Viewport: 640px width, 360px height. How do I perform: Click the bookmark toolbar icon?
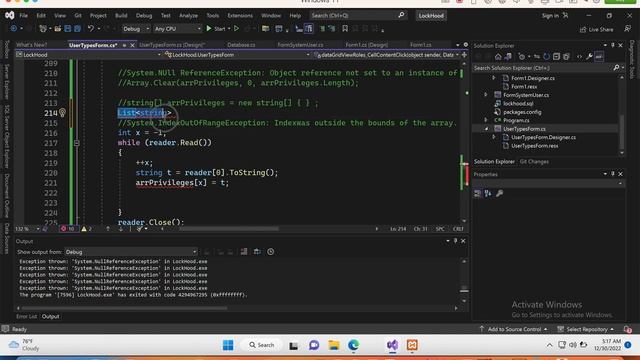coord(345,29)
